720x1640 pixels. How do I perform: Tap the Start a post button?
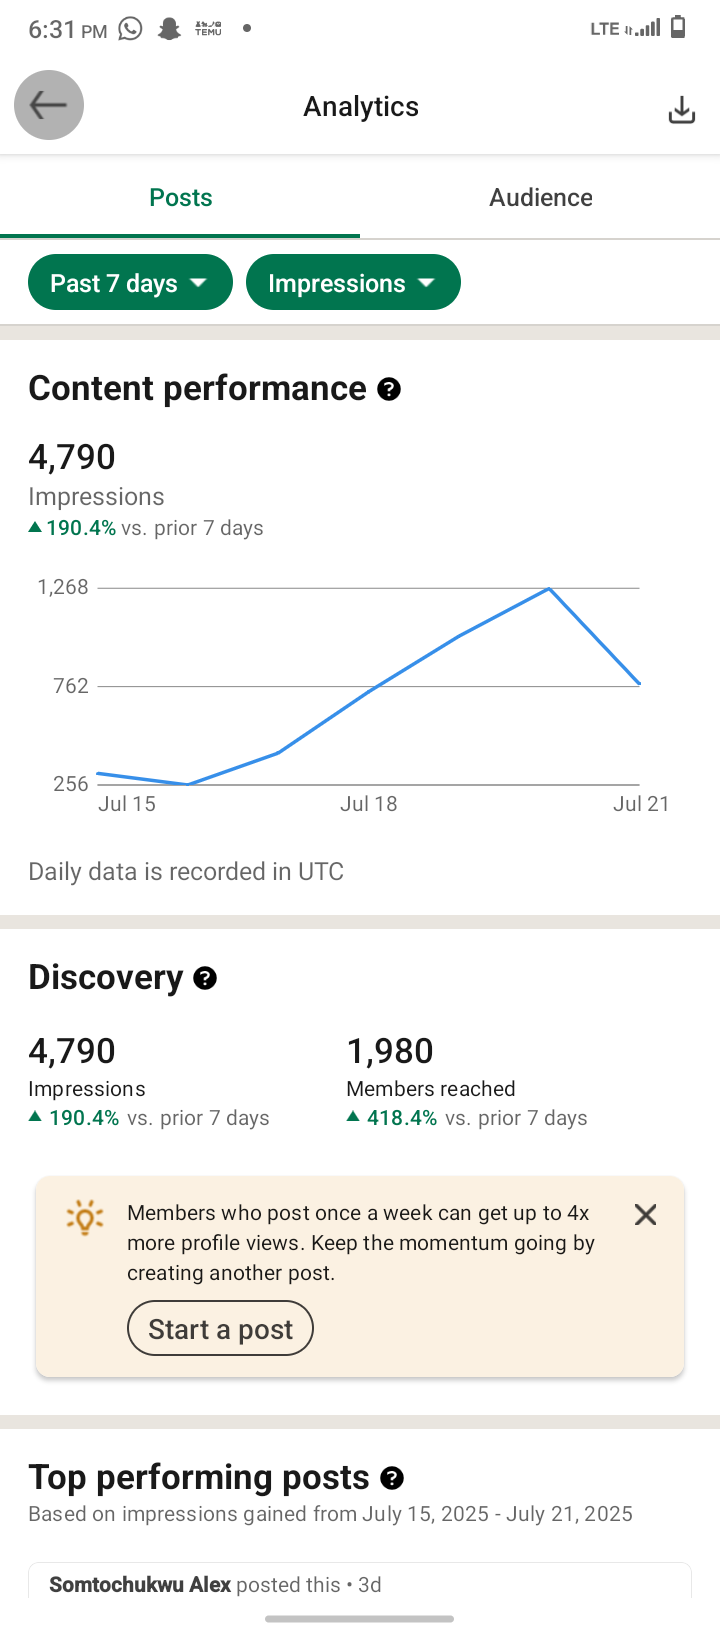coord(220,1329)
